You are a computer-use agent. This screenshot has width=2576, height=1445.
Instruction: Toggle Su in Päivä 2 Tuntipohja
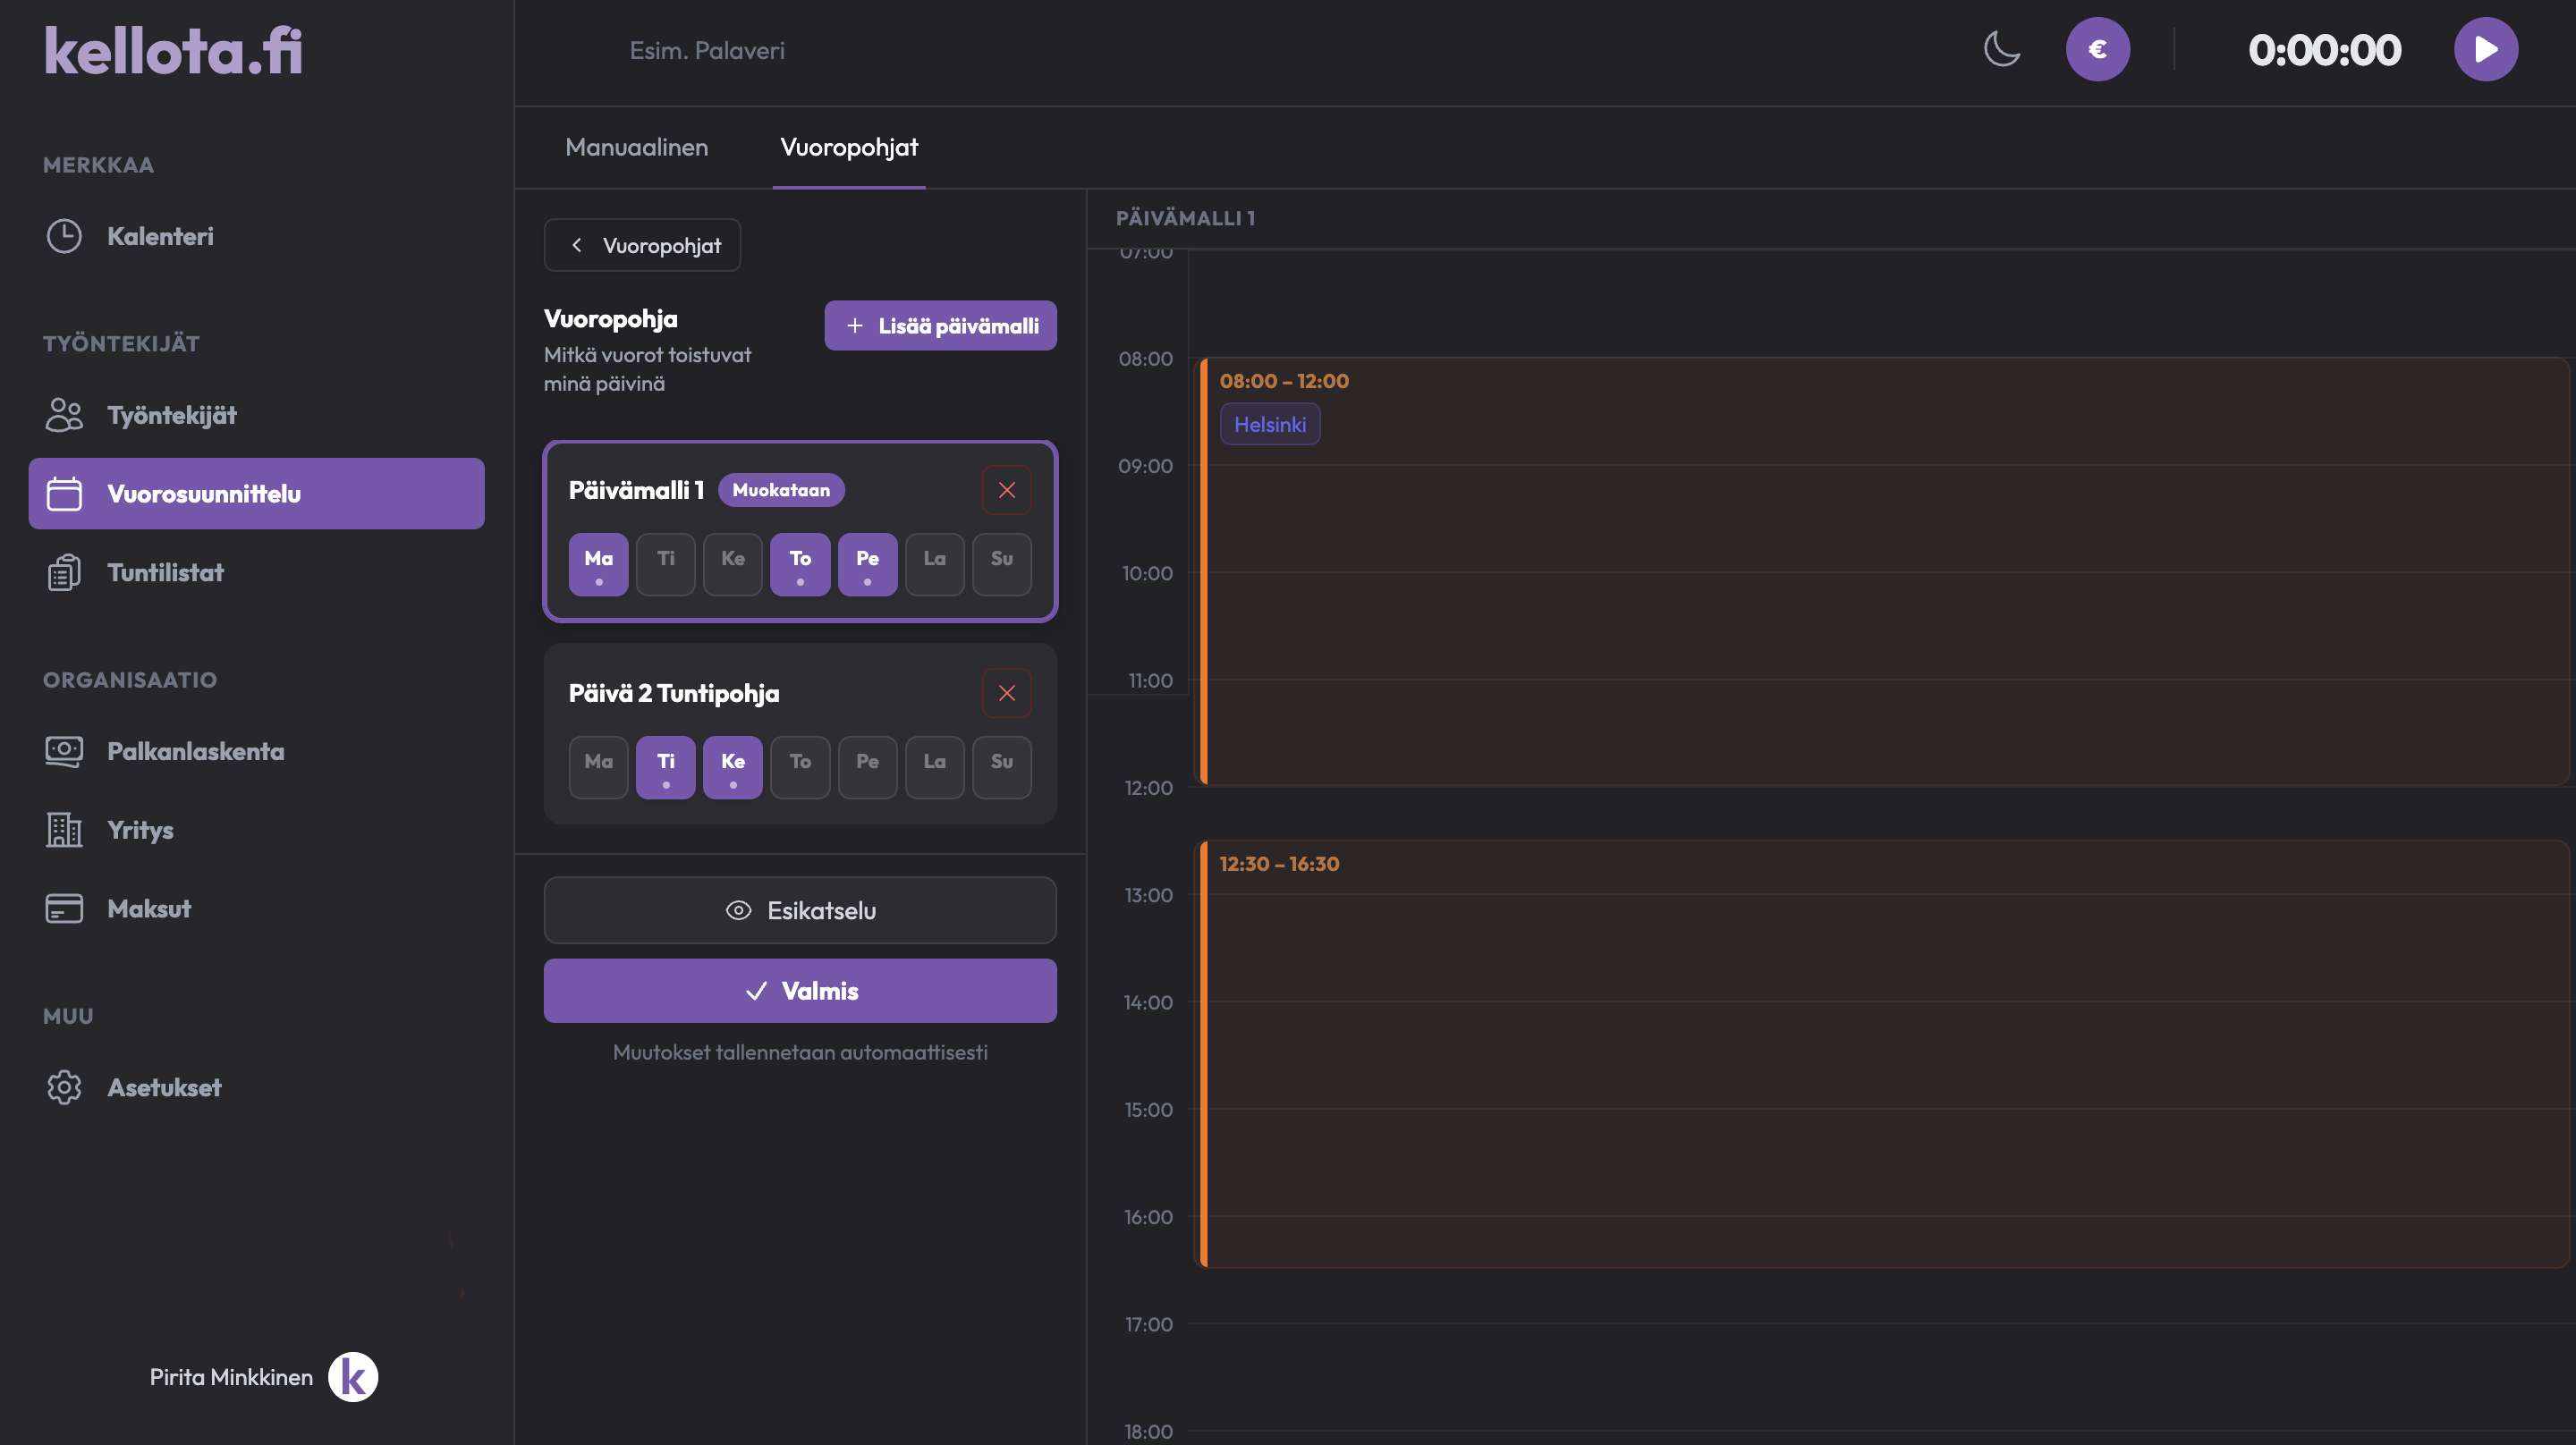pos(1001,768)
